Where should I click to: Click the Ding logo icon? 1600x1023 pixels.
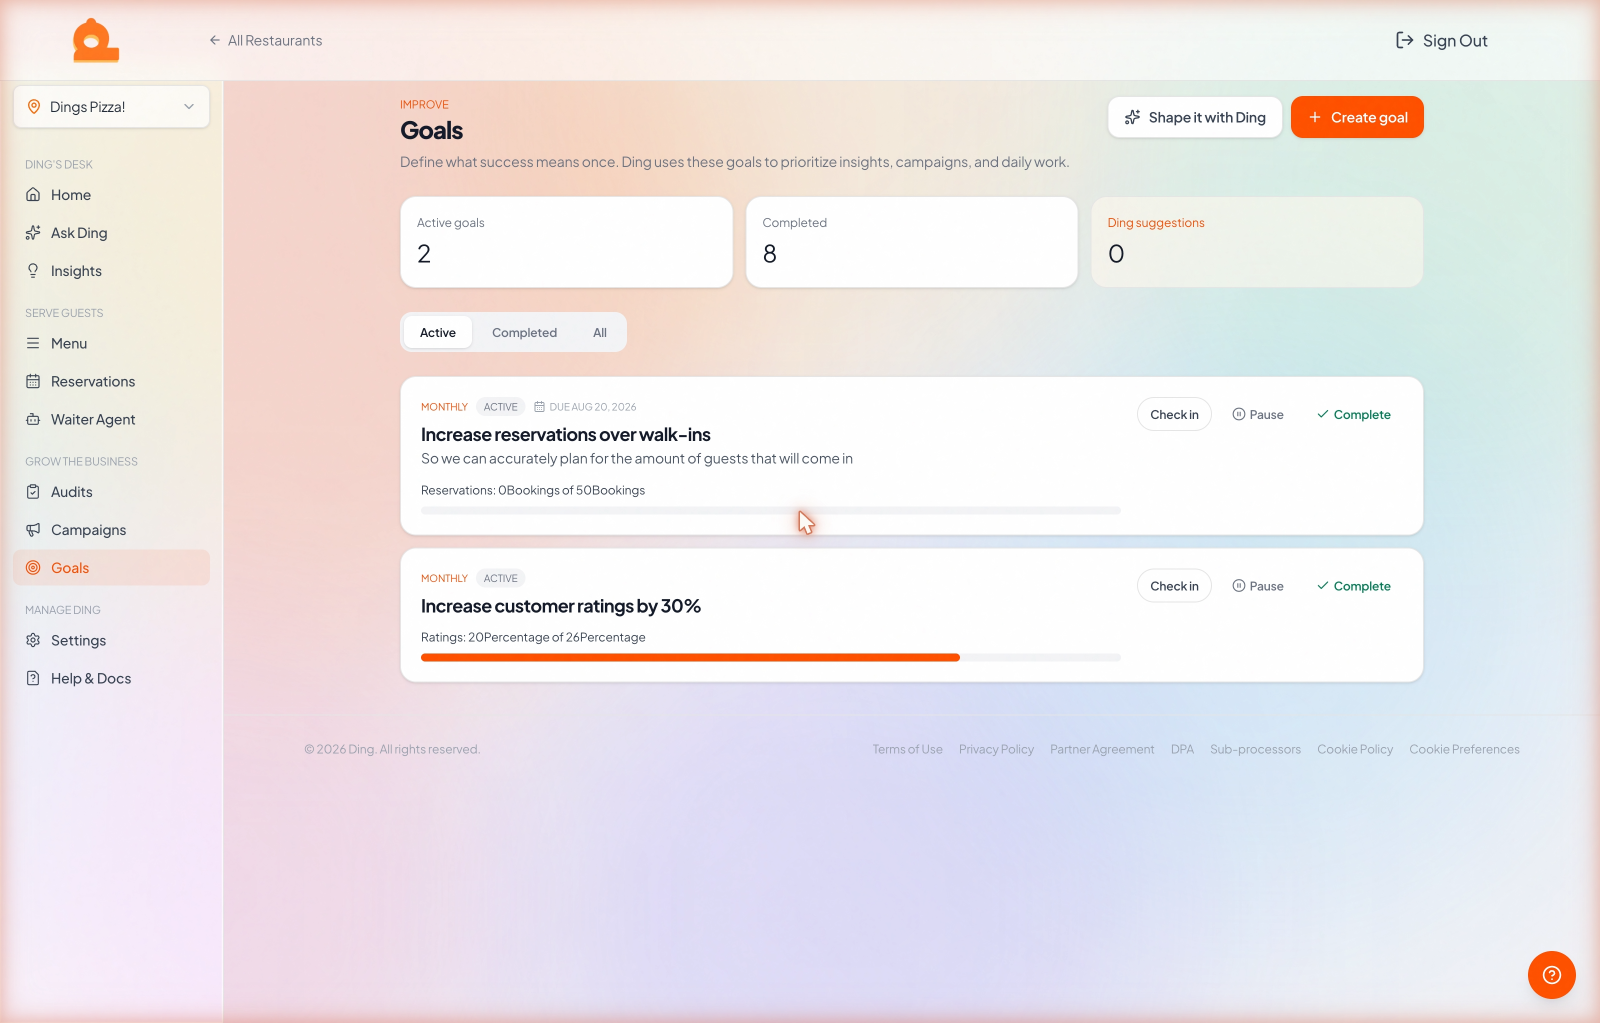(96, 40)
